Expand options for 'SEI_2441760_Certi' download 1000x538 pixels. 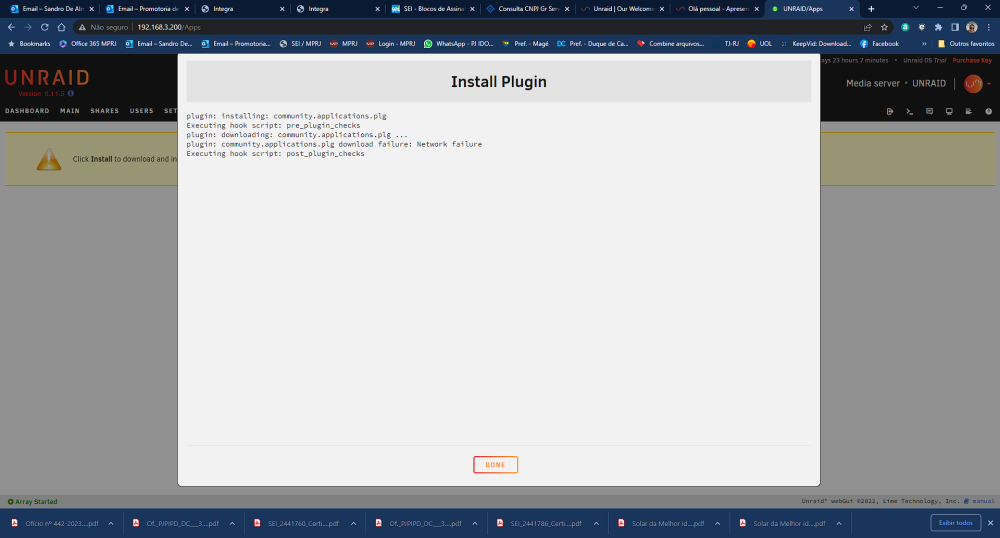tap(353, 523)
